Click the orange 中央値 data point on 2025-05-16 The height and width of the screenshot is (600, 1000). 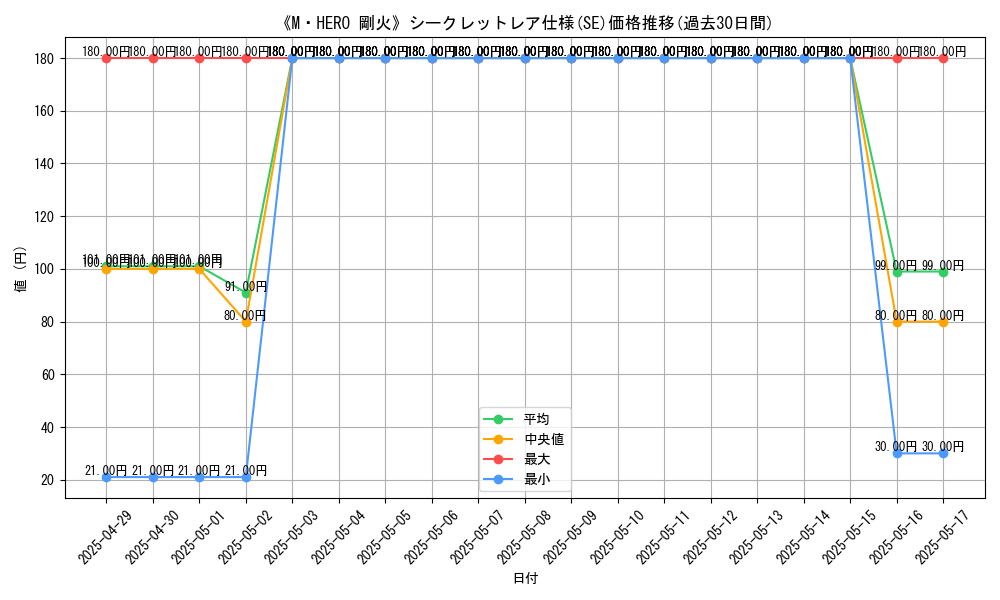point(897,322)
